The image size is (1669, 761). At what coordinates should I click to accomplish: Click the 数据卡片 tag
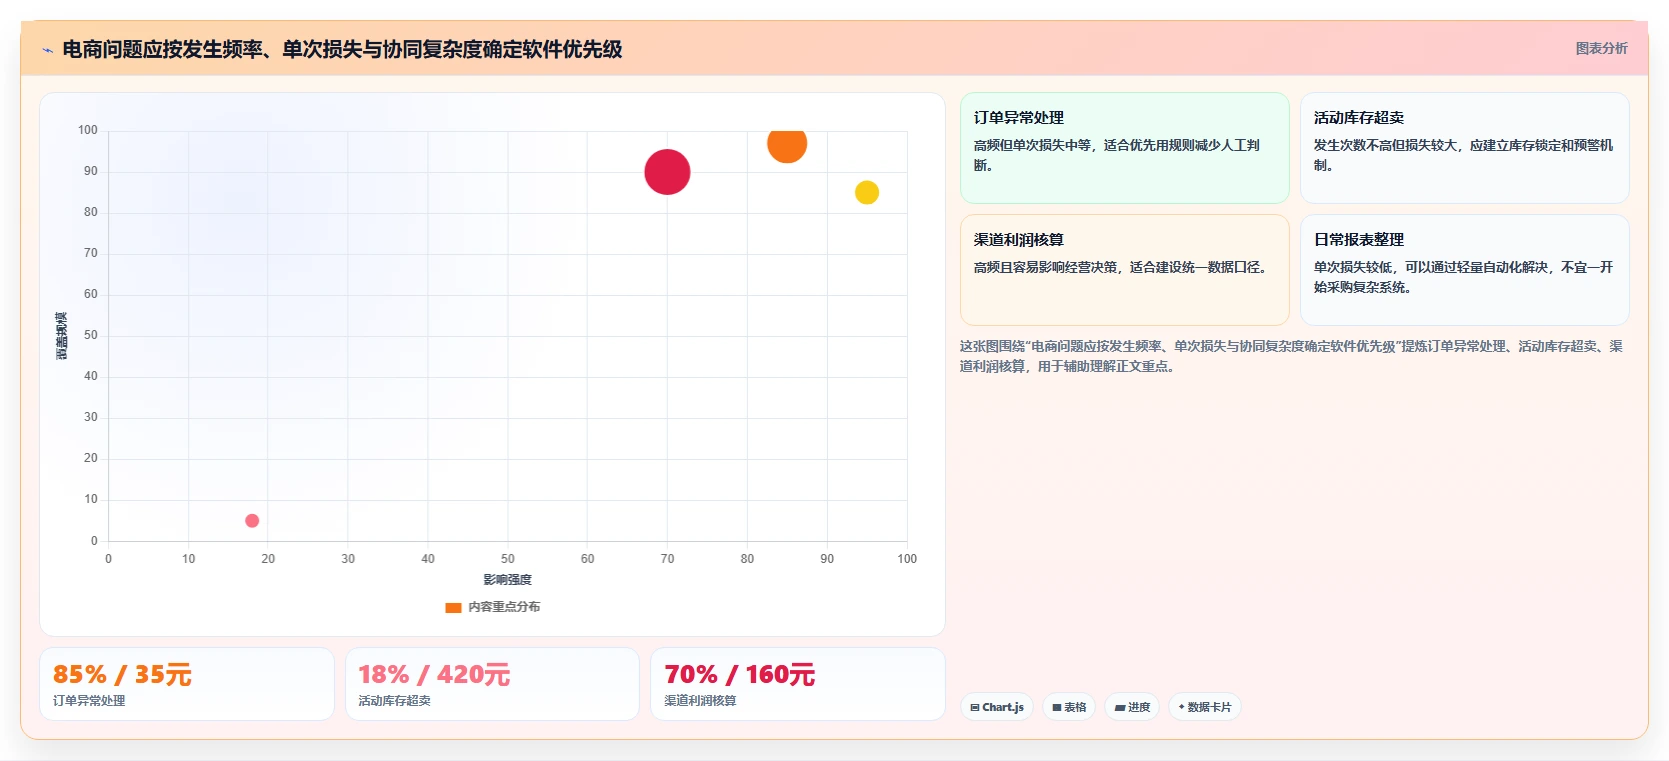[1205, 707]
